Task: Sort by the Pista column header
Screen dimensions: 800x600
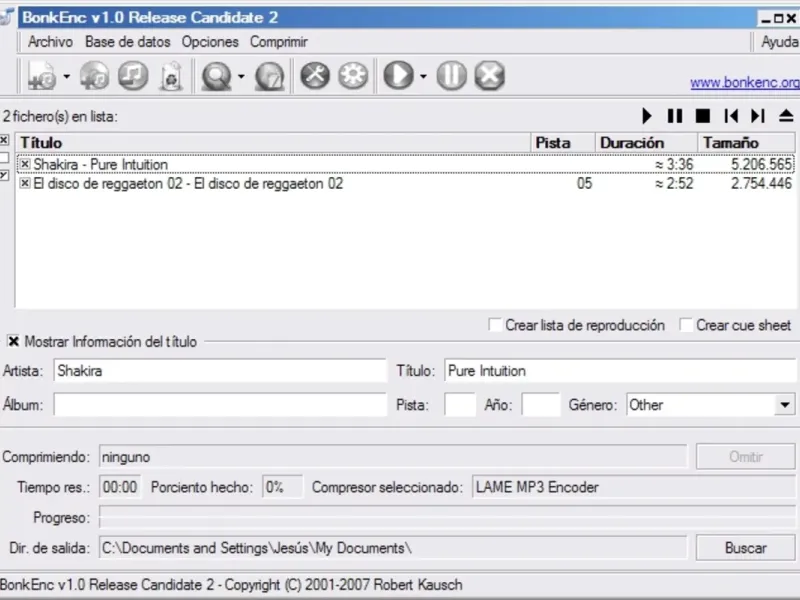Action: coord(563,143)
